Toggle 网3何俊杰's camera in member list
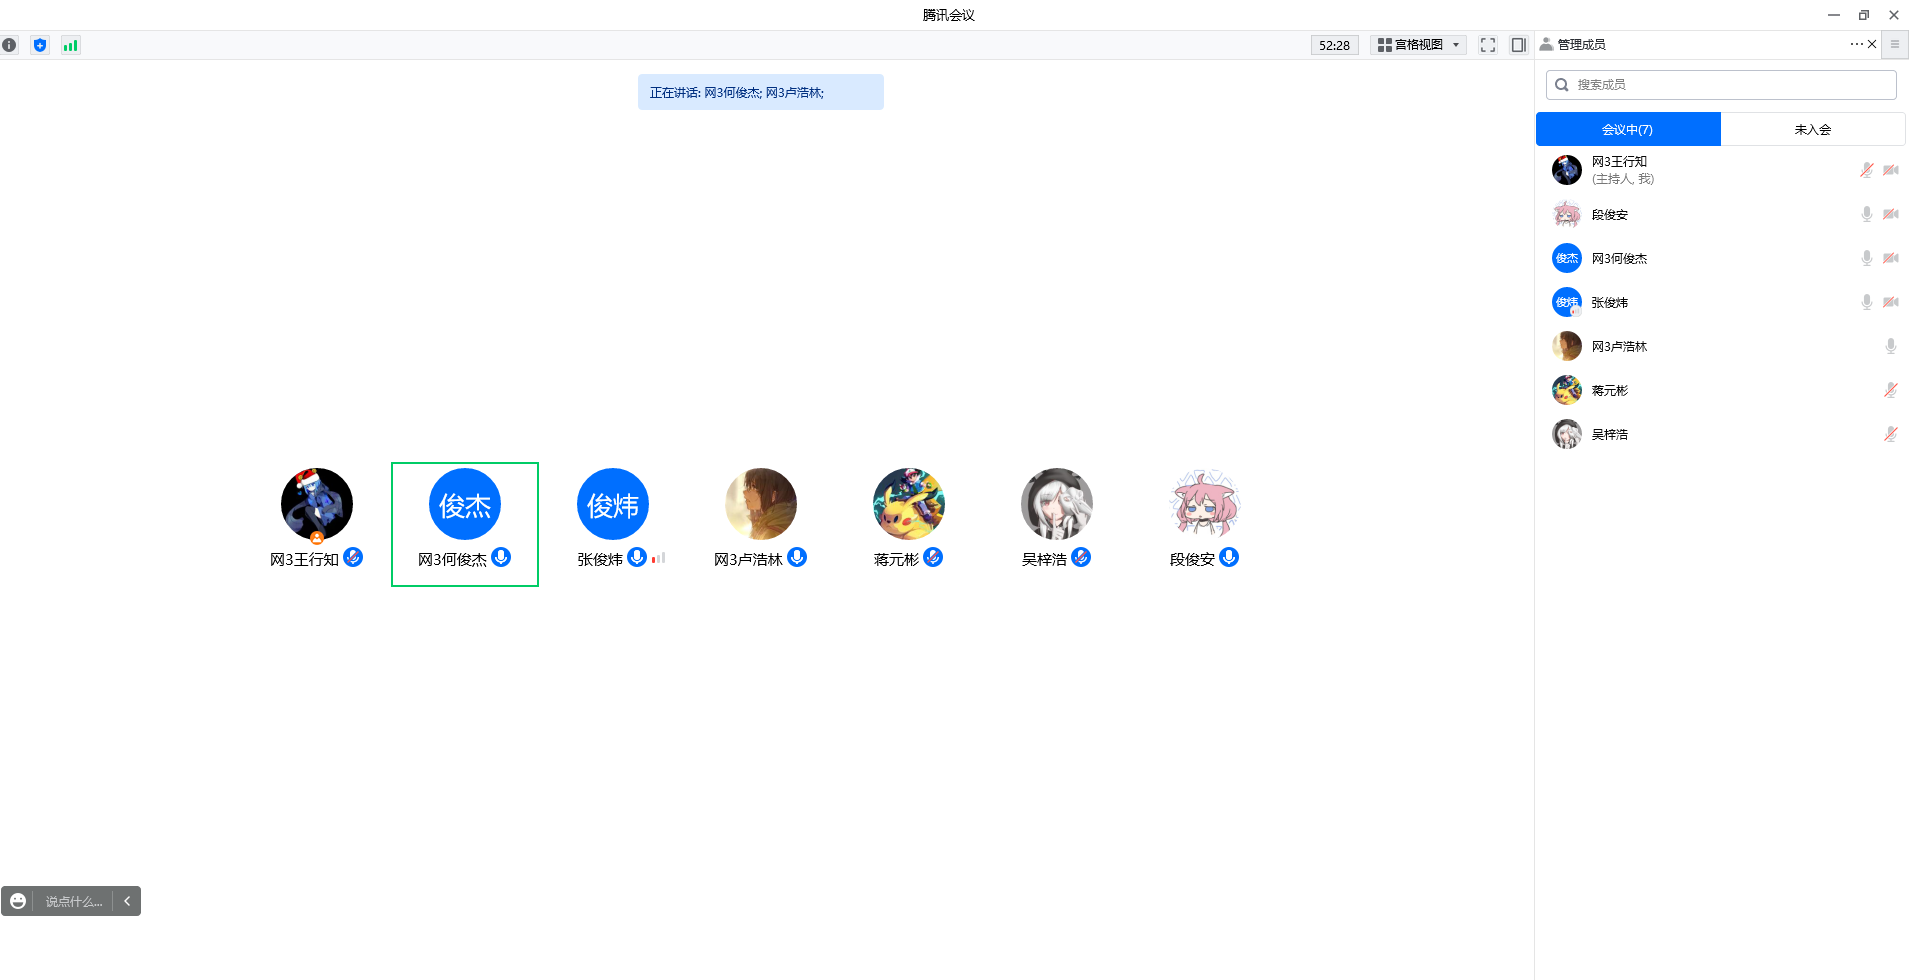The height and width of the screenshot is (980, 1909). 1891,258
